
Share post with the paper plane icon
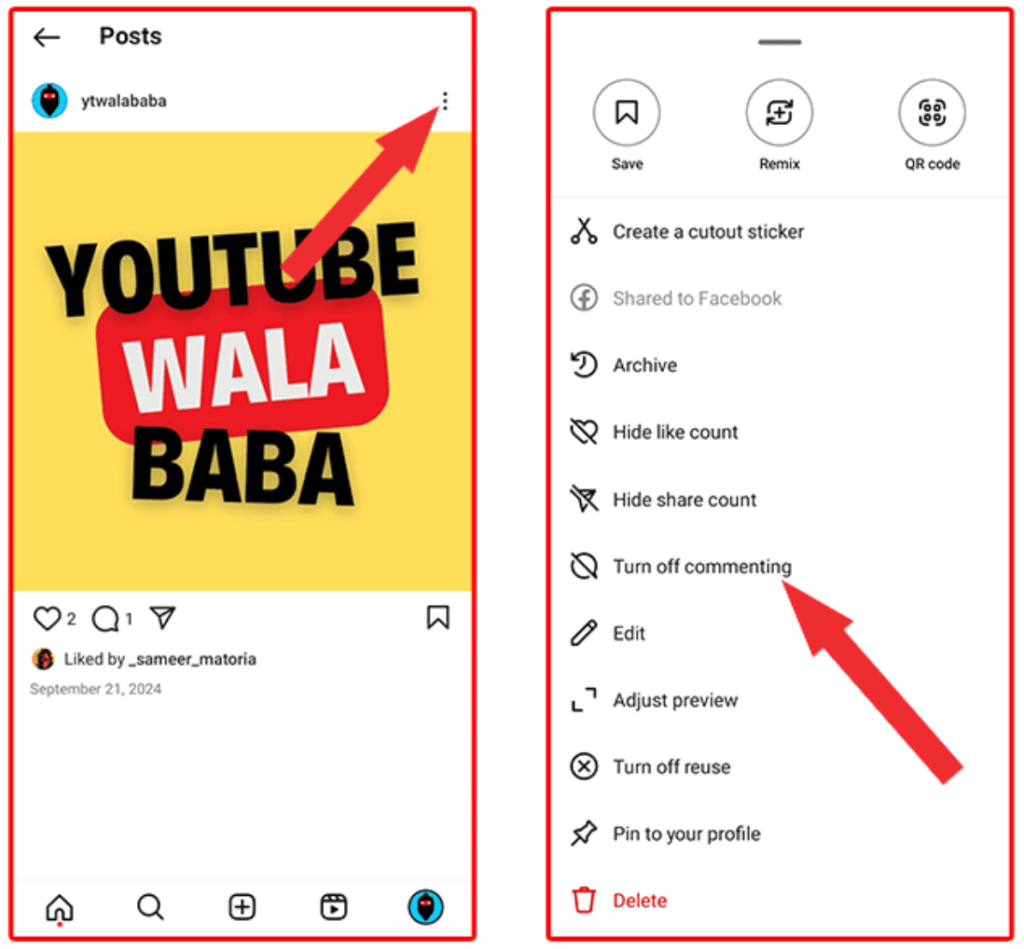pos(163,617)
